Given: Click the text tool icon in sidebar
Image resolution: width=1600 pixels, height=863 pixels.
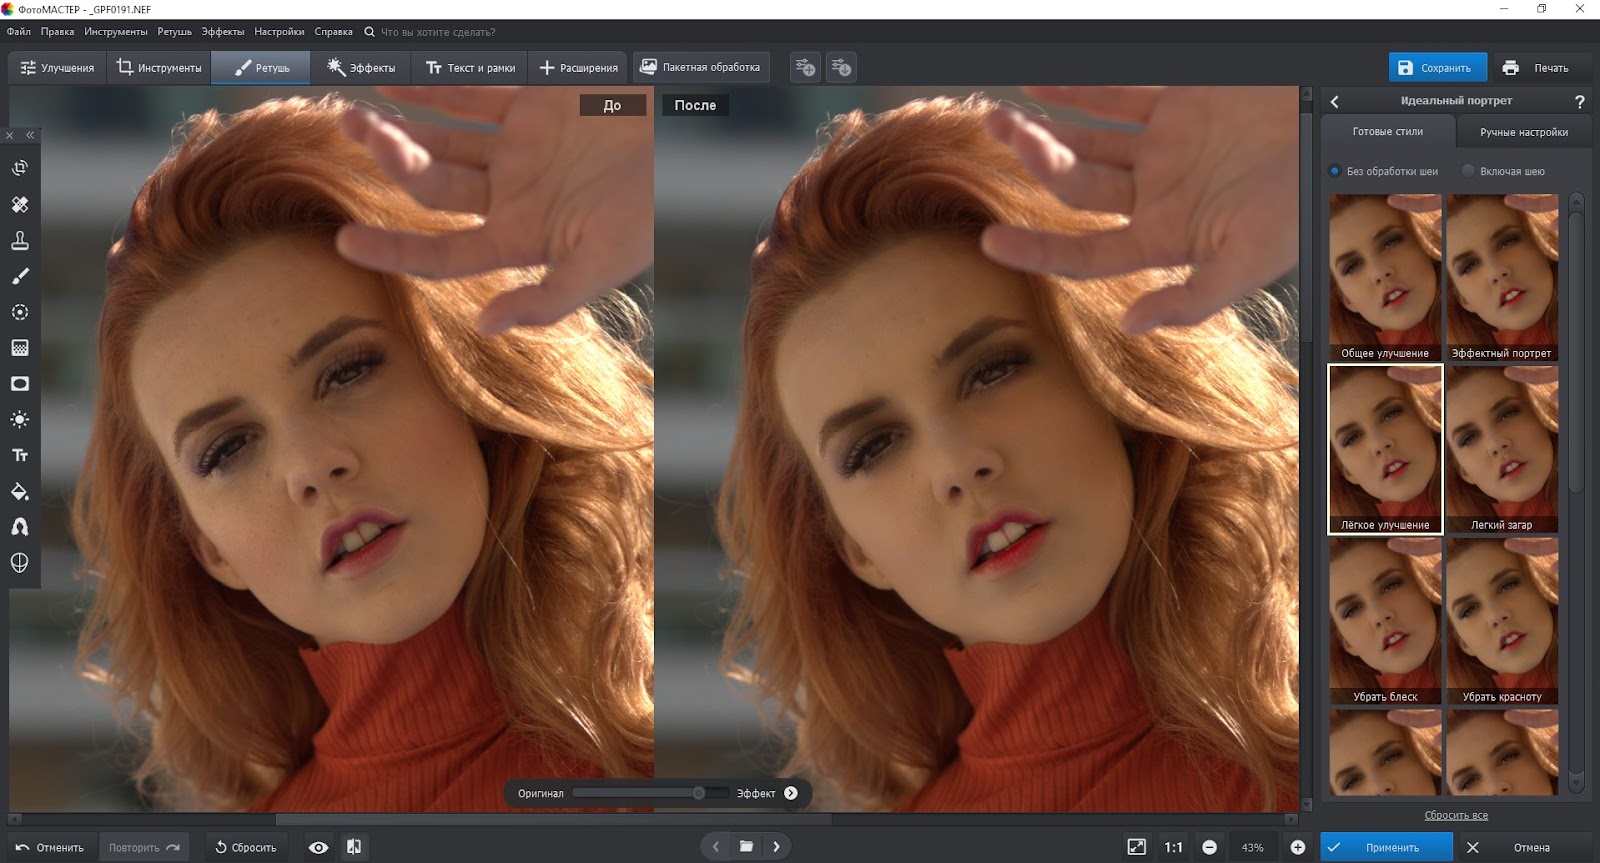Looking at the screenshot, I should click(x=20, y=455).
